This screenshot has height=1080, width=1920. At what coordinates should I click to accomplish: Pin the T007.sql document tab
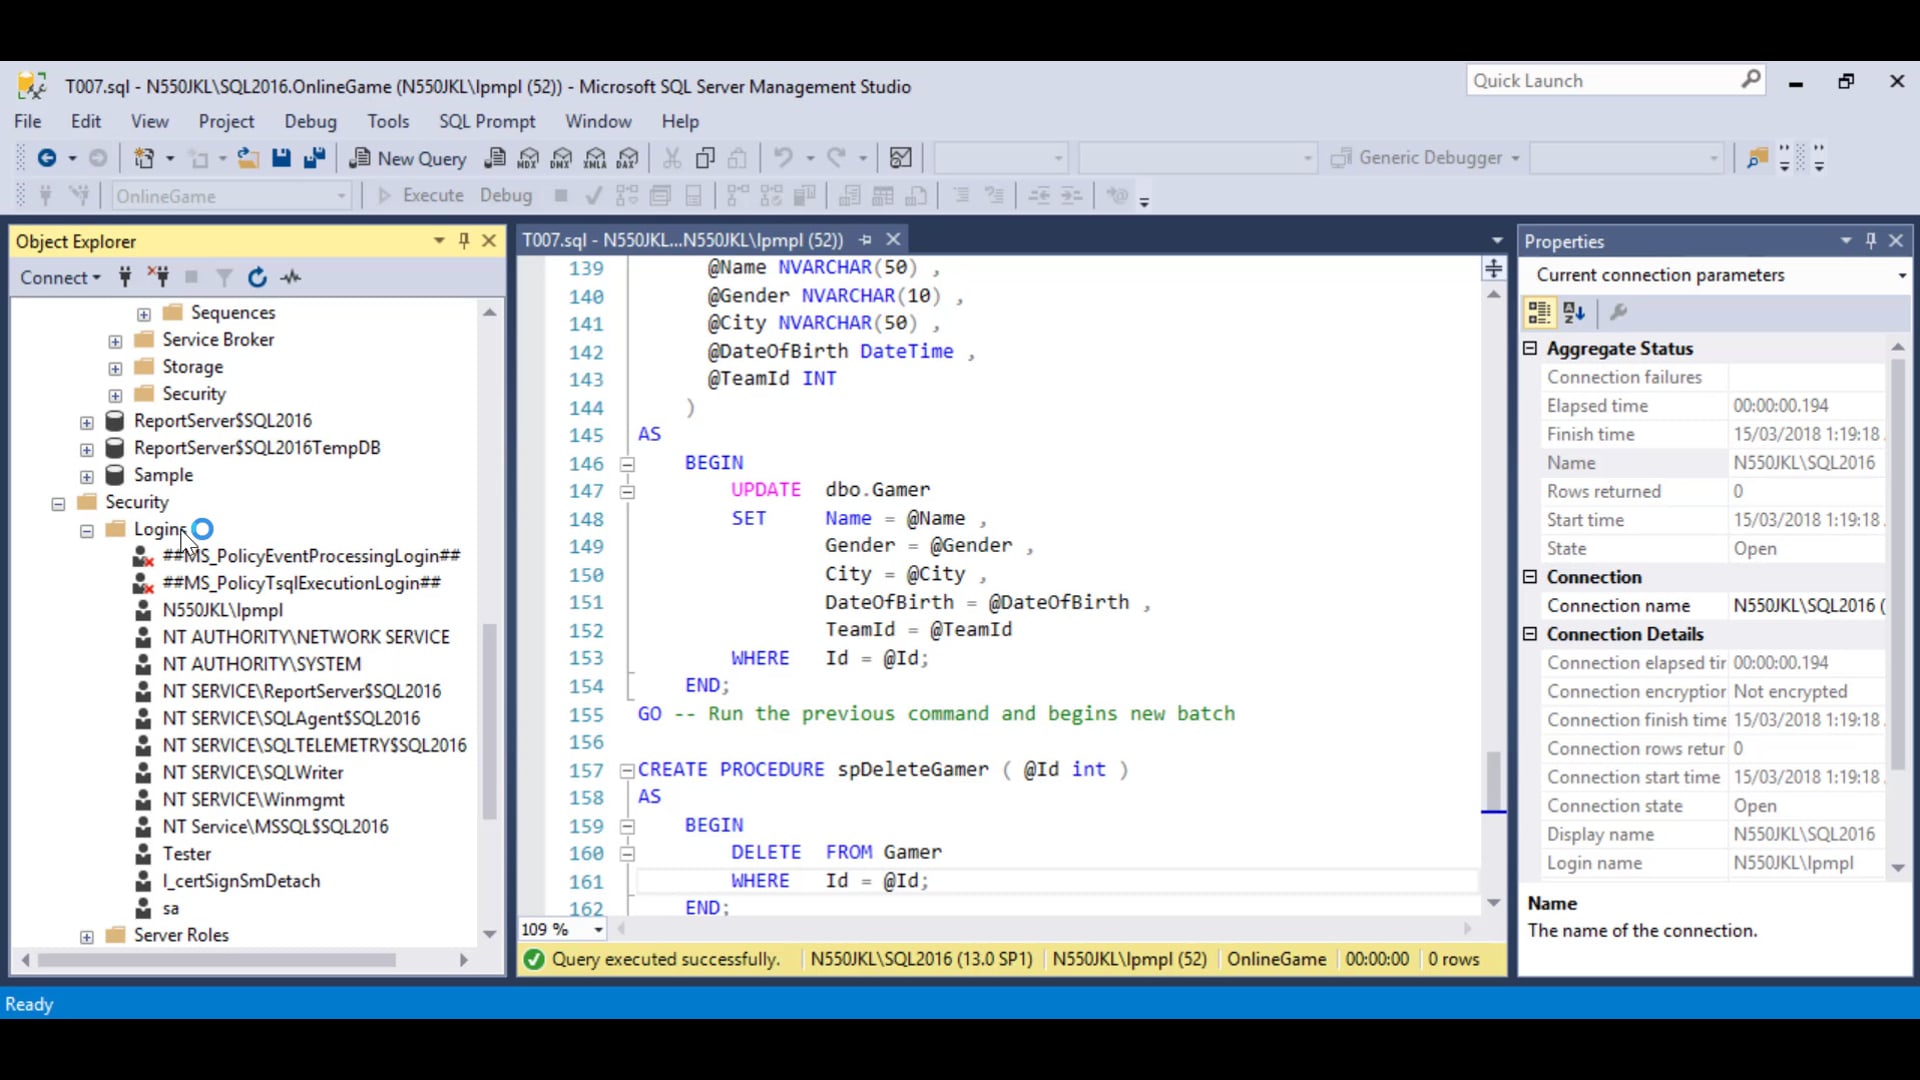(x=865, y=240)
